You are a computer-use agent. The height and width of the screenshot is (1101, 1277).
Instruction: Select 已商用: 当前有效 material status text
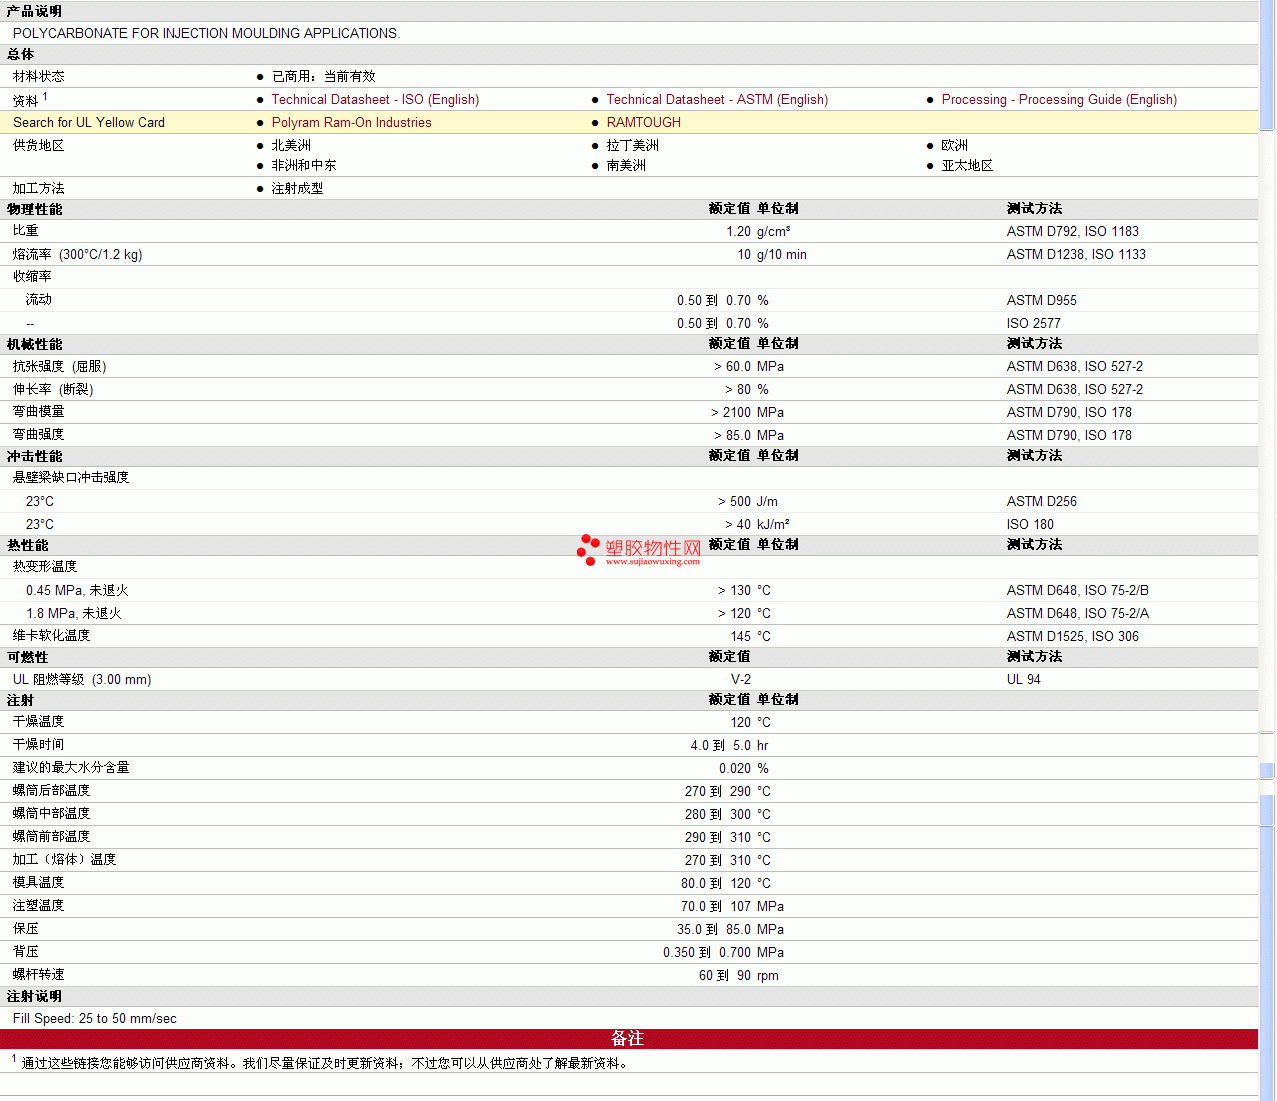324,77
